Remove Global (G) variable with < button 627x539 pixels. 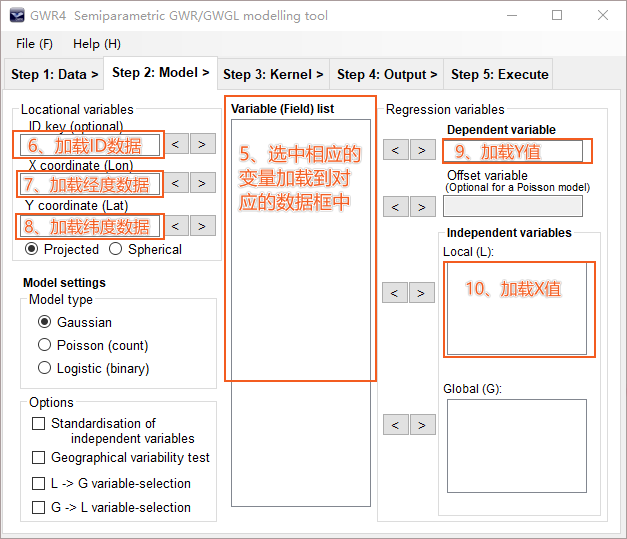[395, 425]
